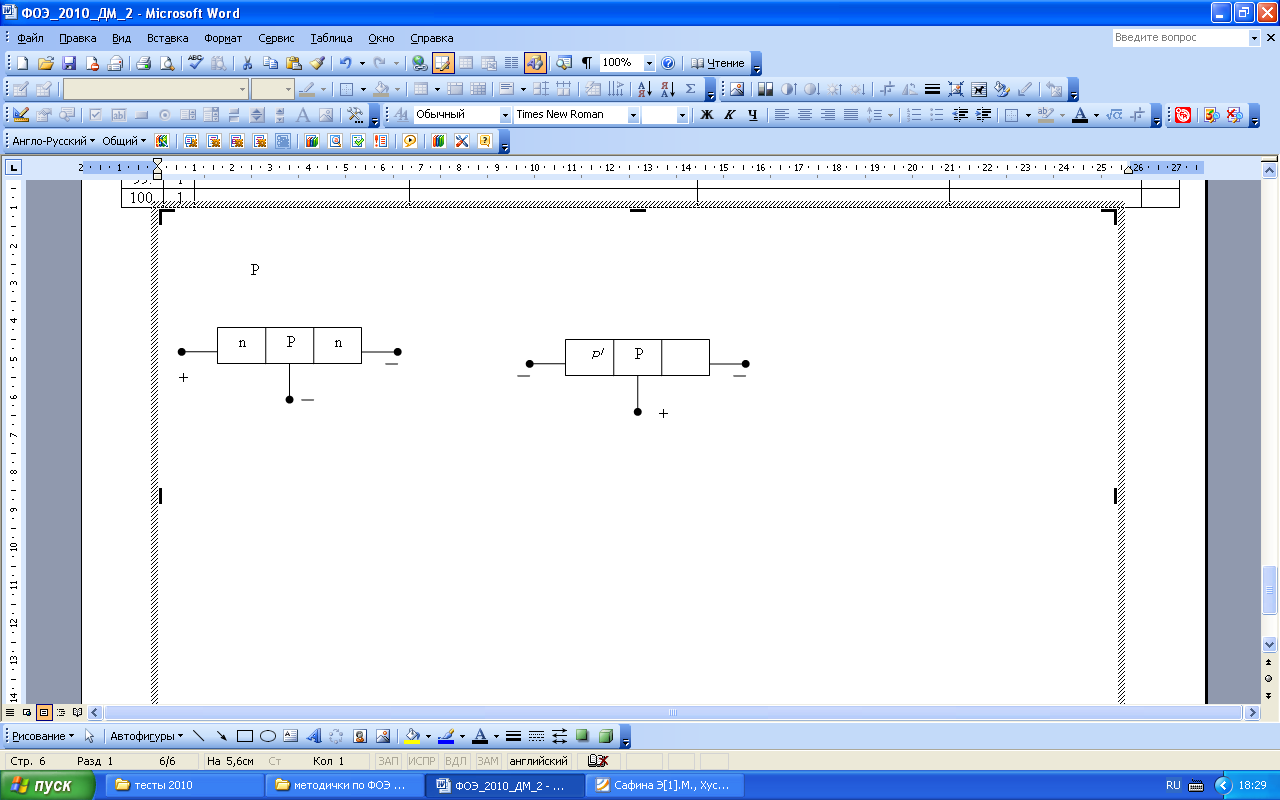Open the Таблица menu

[331, 38]
